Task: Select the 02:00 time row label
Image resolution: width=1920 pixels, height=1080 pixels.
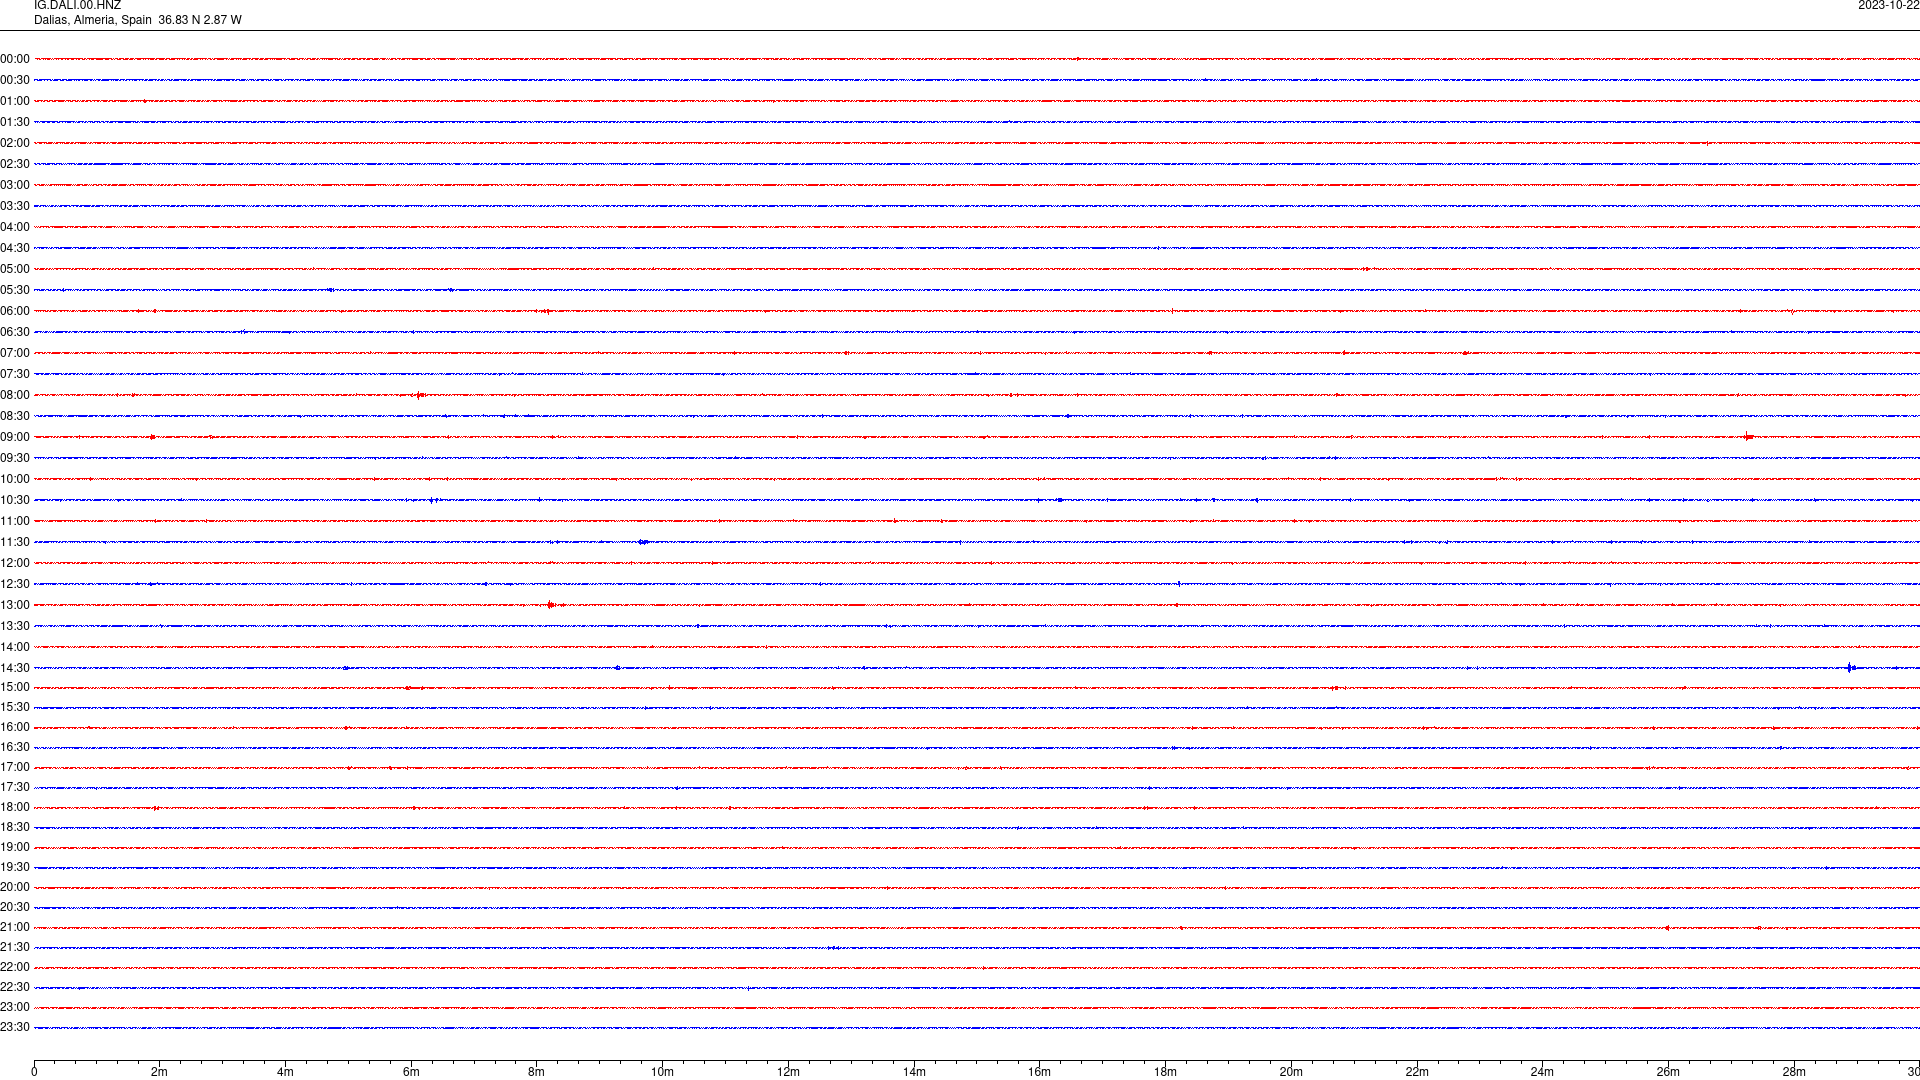Action: point(15,143)
